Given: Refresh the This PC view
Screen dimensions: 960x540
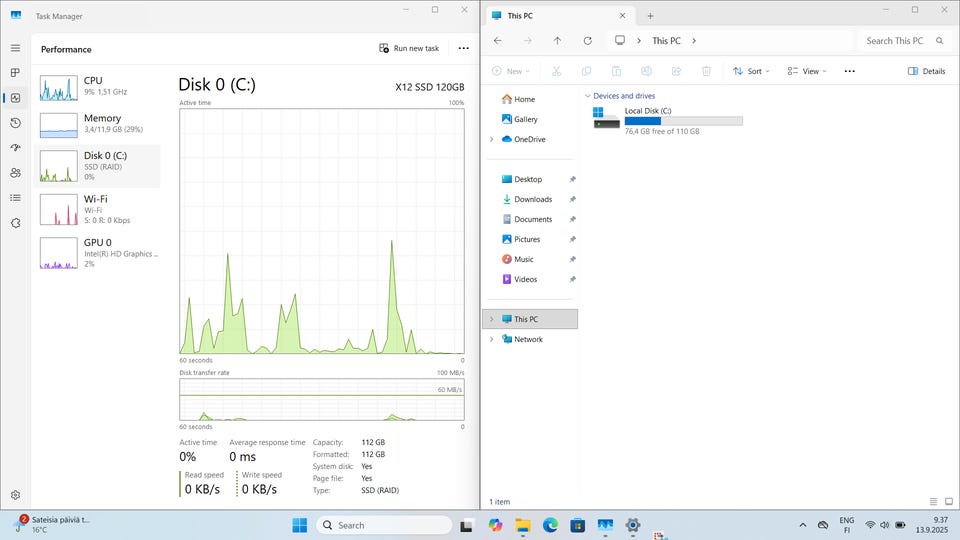Looking at the screenshot, I should point(587,40).
